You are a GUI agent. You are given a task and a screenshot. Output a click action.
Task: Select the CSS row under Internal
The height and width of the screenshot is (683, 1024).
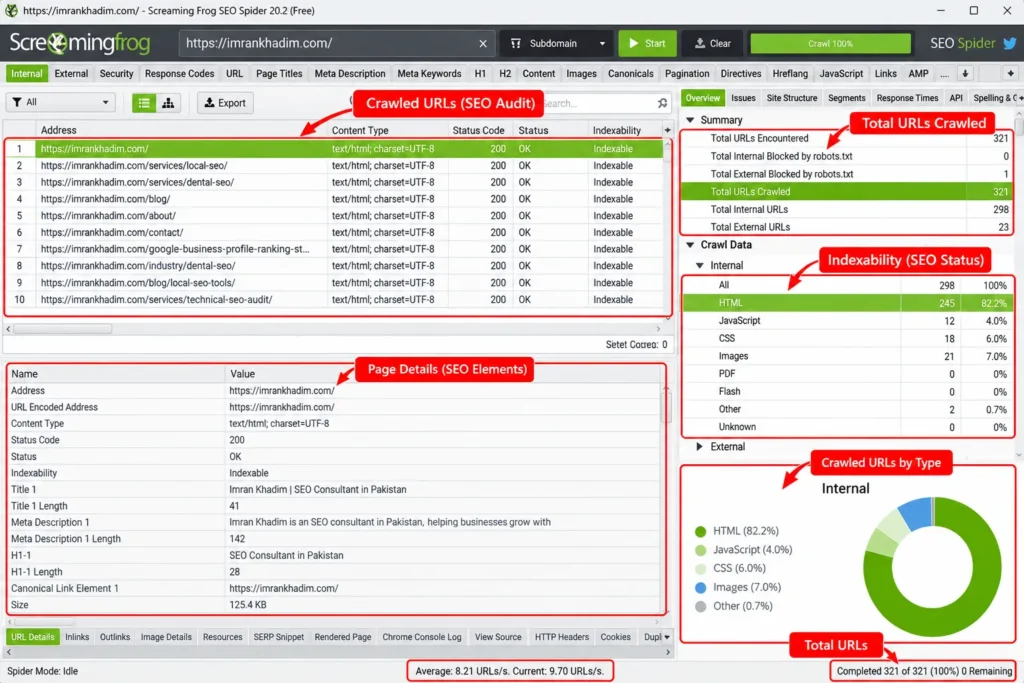(847, 338)
